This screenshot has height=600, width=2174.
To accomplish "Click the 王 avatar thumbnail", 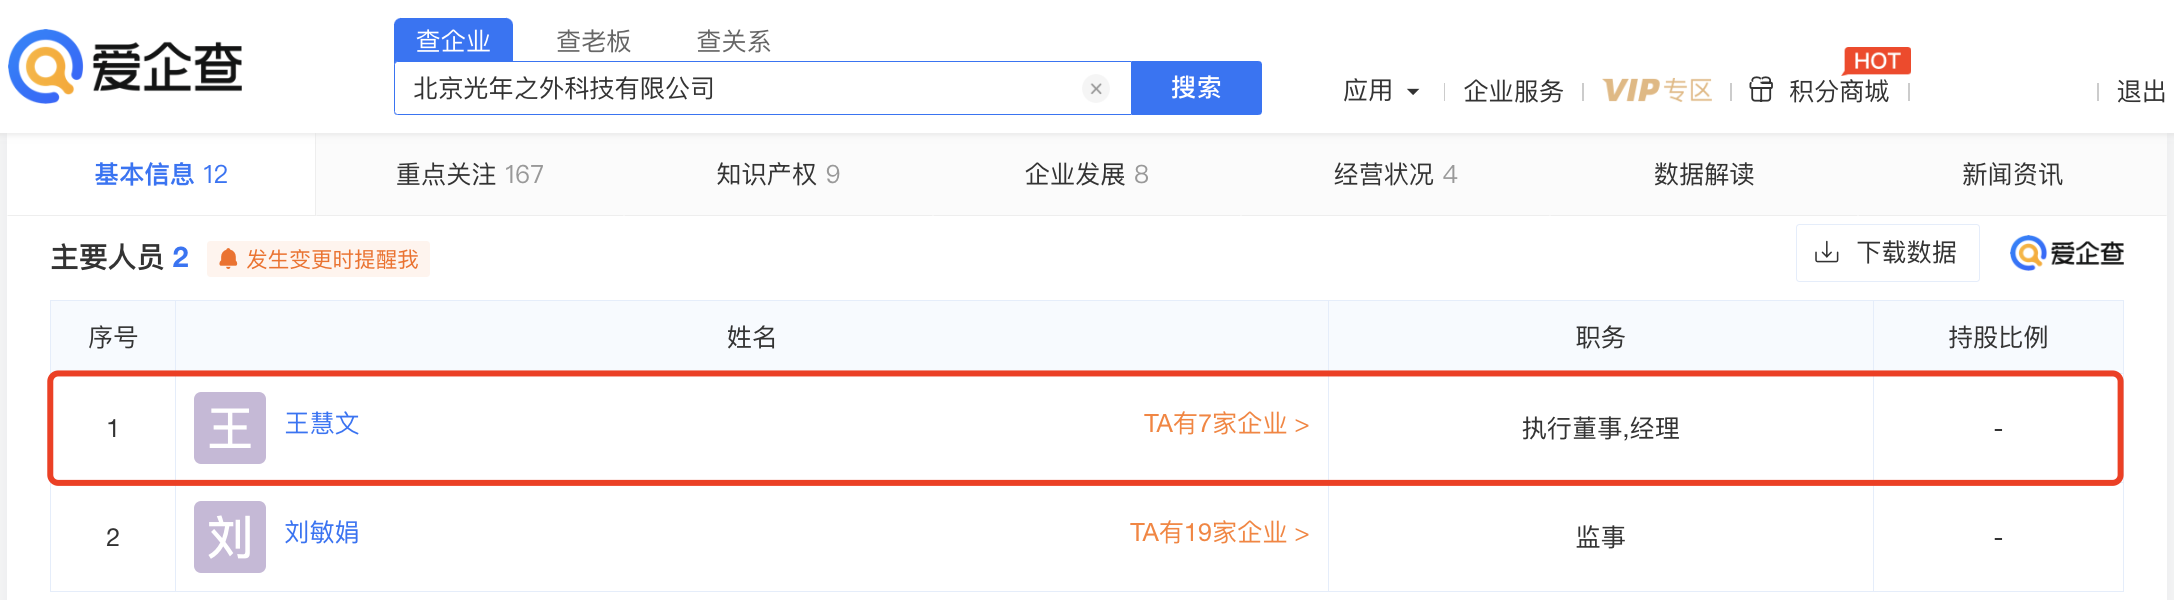I will click(230, 428).
